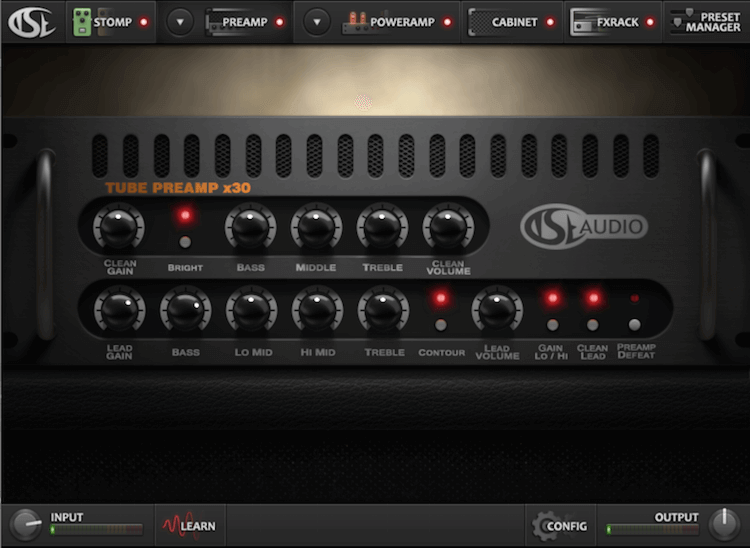Click the clean channel Treble knob
Viewport: 750px width, 548px height.
(382, 227)
